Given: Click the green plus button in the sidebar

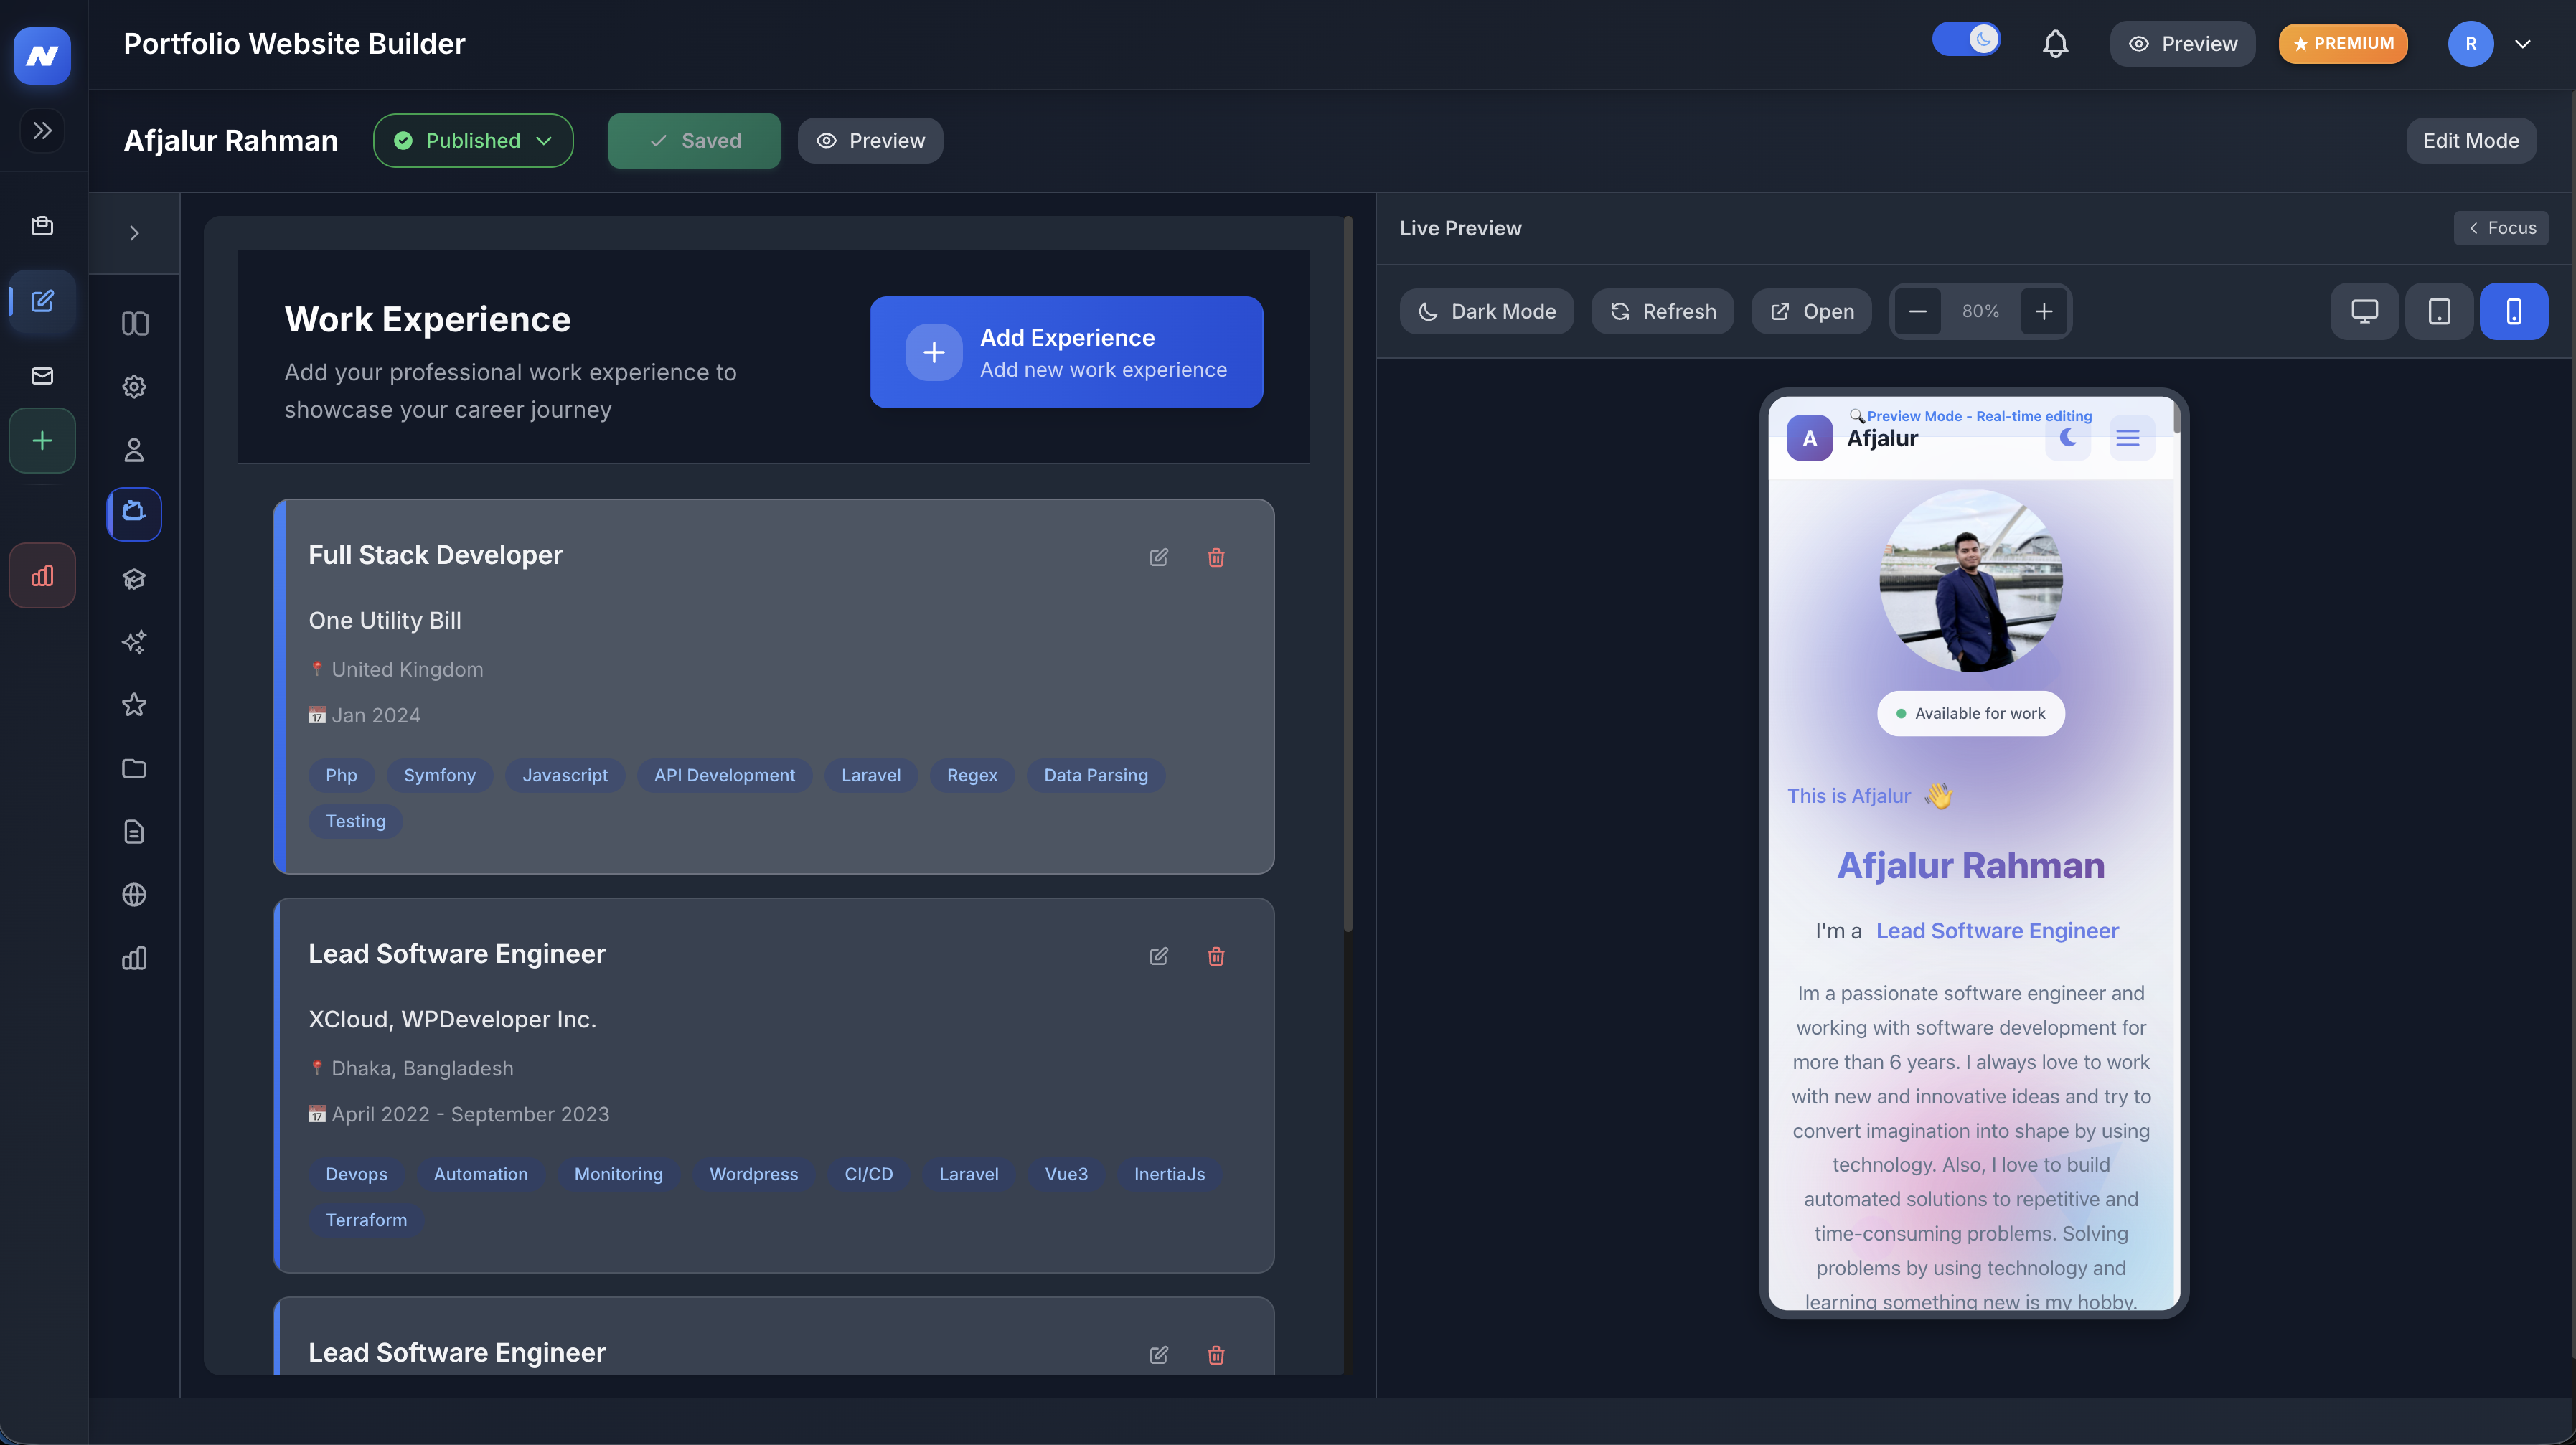Looking at the screenshot, I should tap(42, 440).
